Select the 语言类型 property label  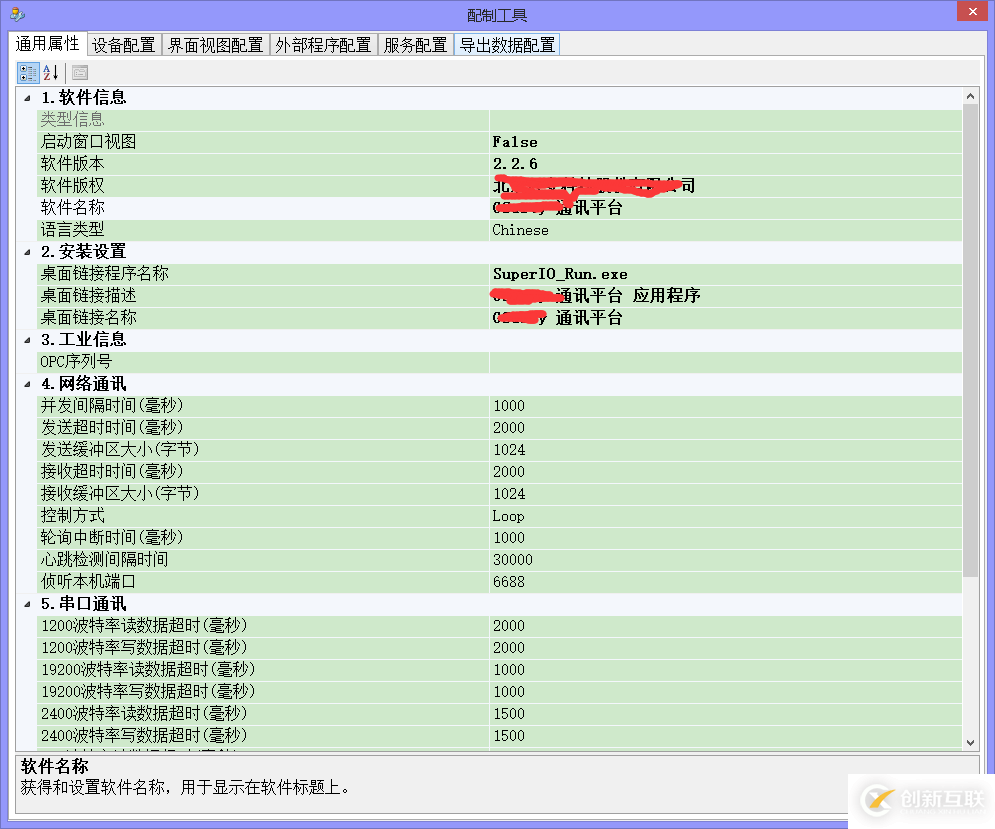[x=72, y=230]
